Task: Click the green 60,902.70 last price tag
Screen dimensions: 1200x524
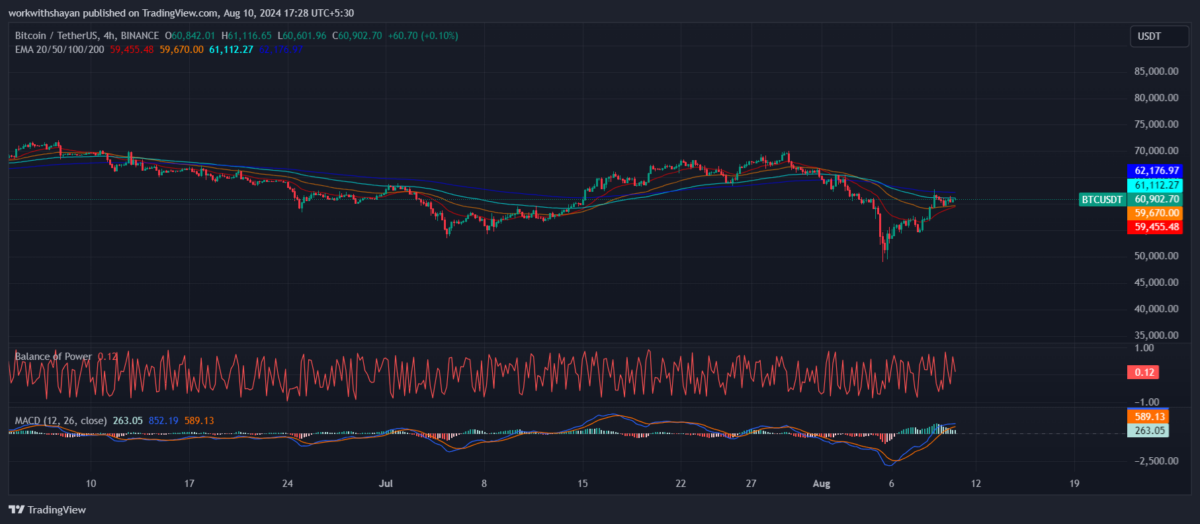Action: [x=1156, y=199]
